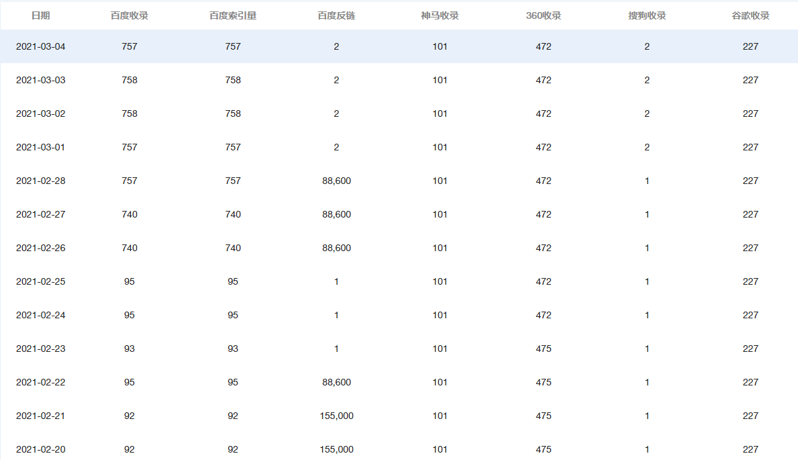The width and height of the screenshot is (798, 460).
Task: Click 谷歌收录 value in 2021-02-24 row
Action: click(750, 315)
